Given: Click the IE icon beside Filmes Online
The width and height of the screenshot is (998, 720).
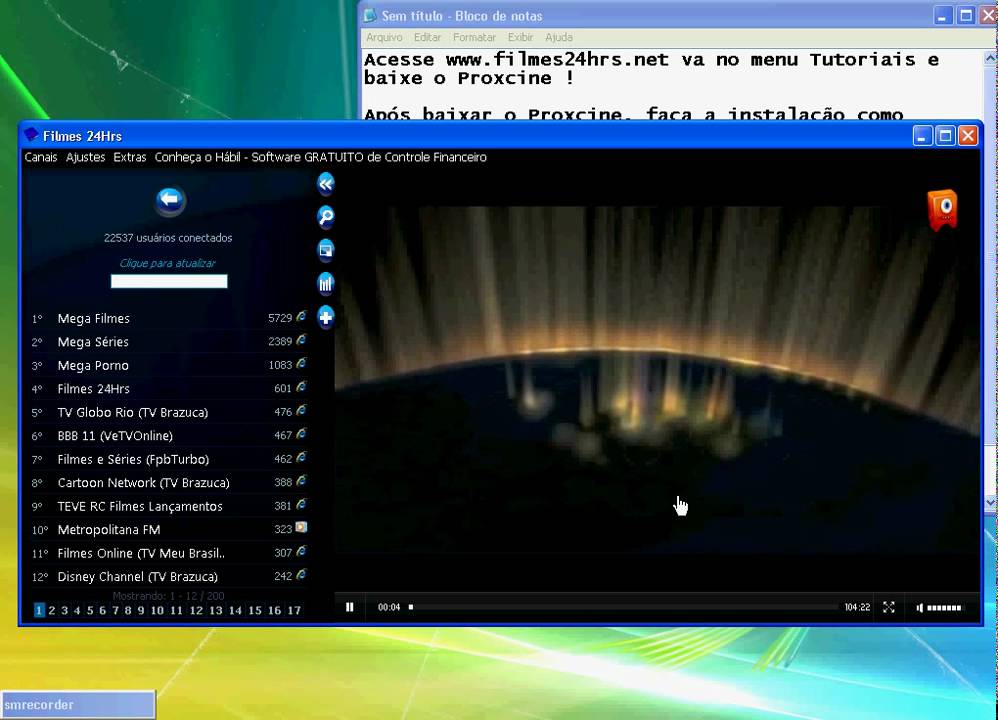Looking at the screenshot, I should click(301, 551).
